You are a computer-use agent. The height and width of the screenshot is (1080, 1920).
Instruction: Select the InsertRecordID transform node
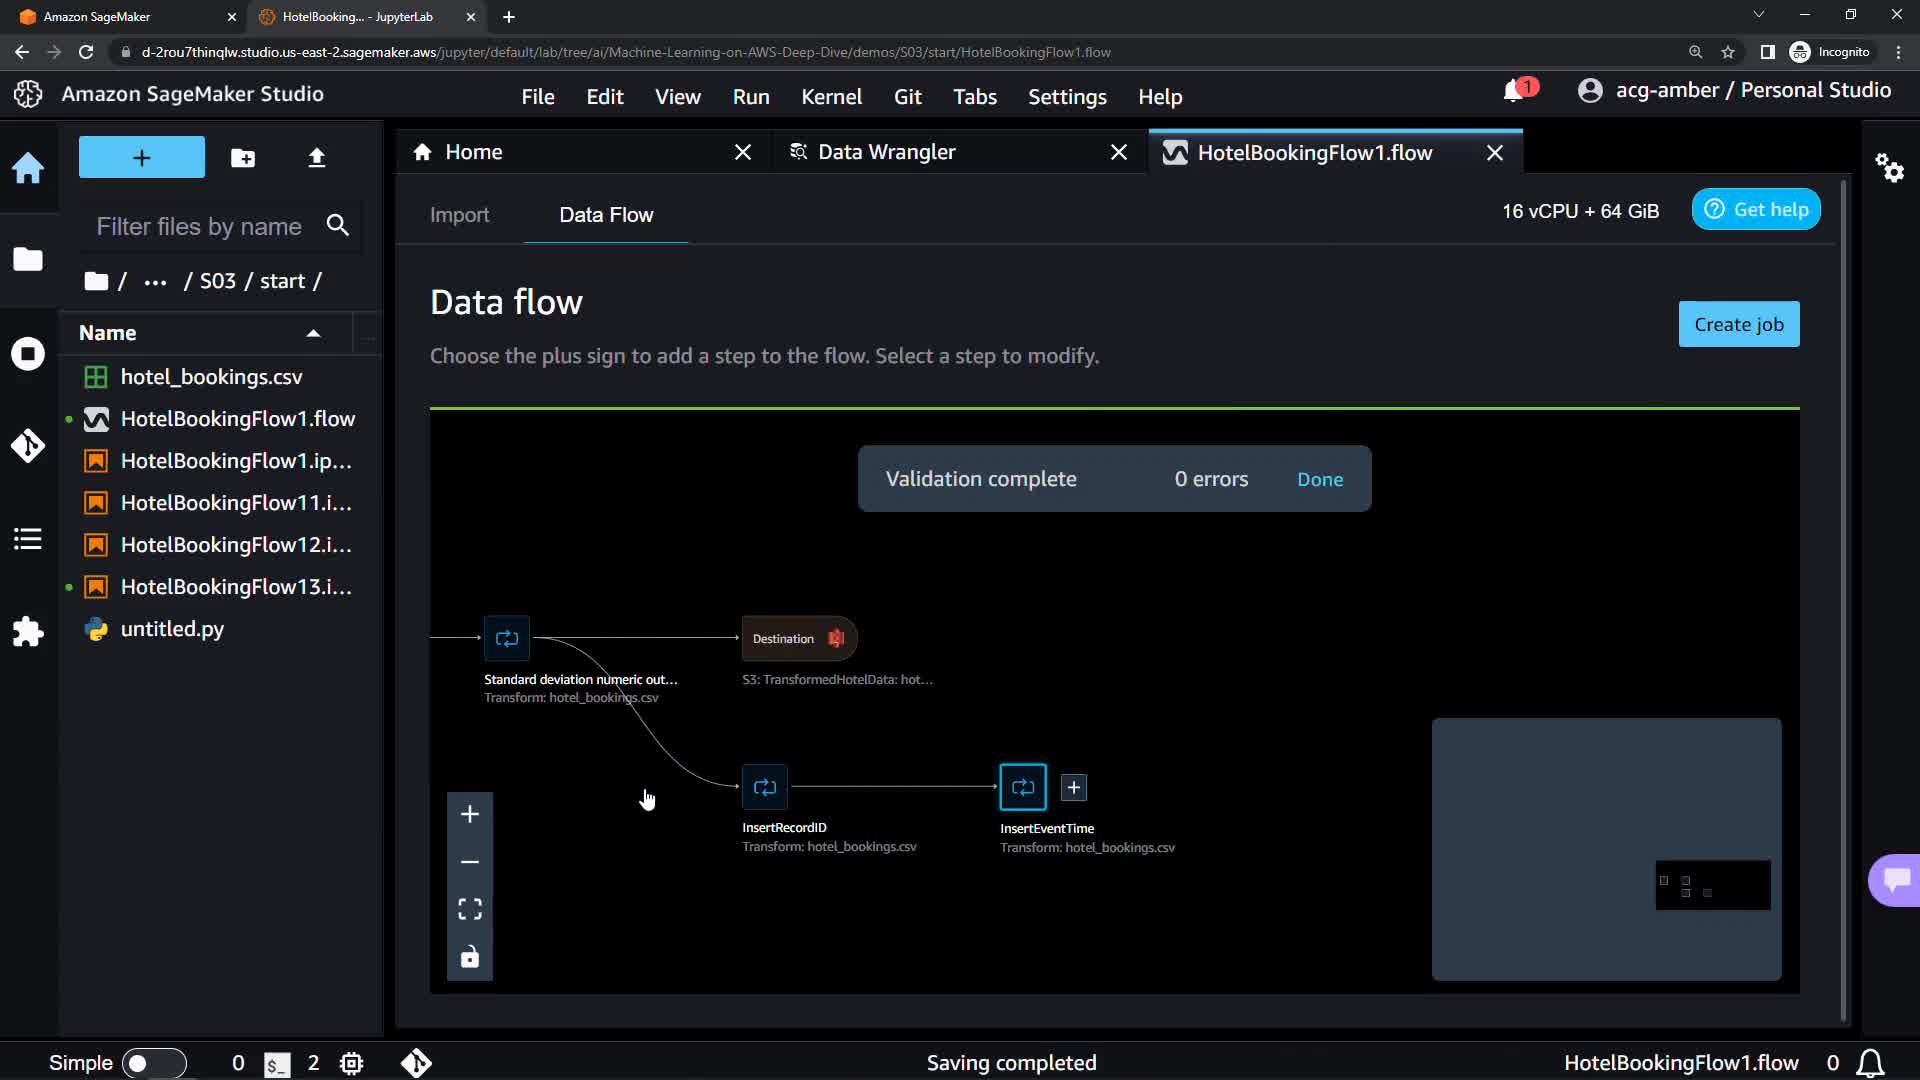click(x=765, y=788)
